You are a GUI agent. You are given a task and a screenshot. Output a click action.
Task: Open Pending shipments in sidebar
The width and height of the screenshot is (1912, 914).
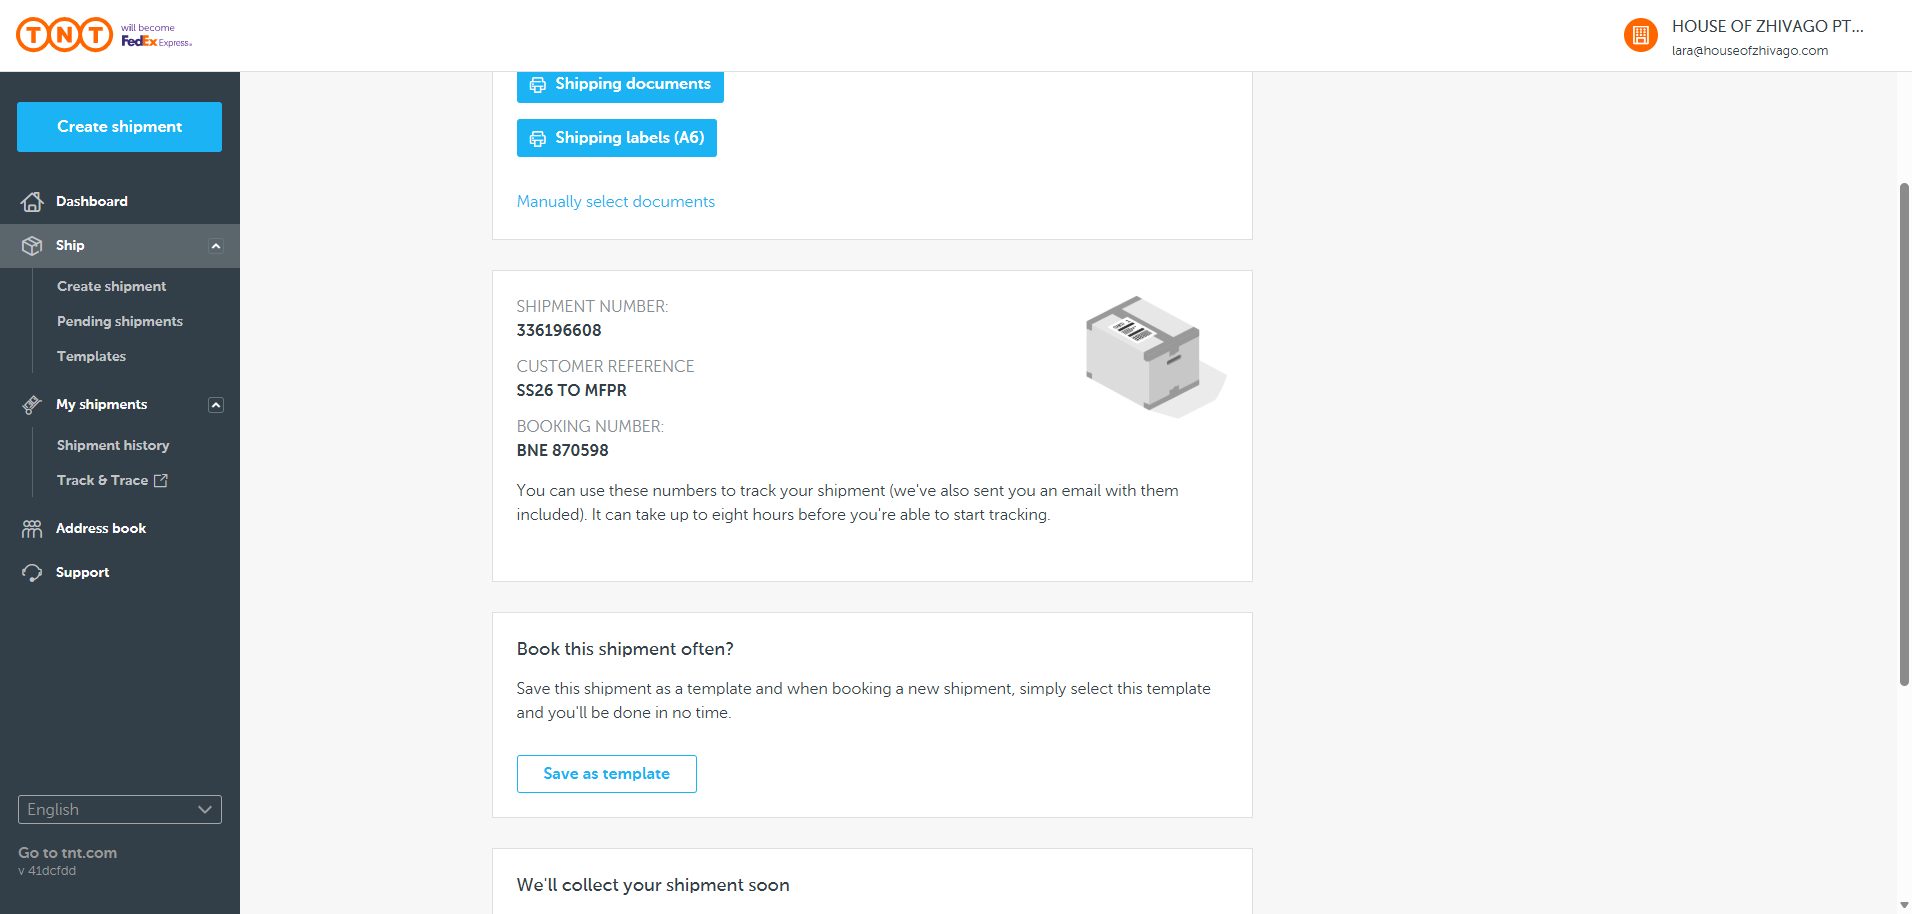120,322
